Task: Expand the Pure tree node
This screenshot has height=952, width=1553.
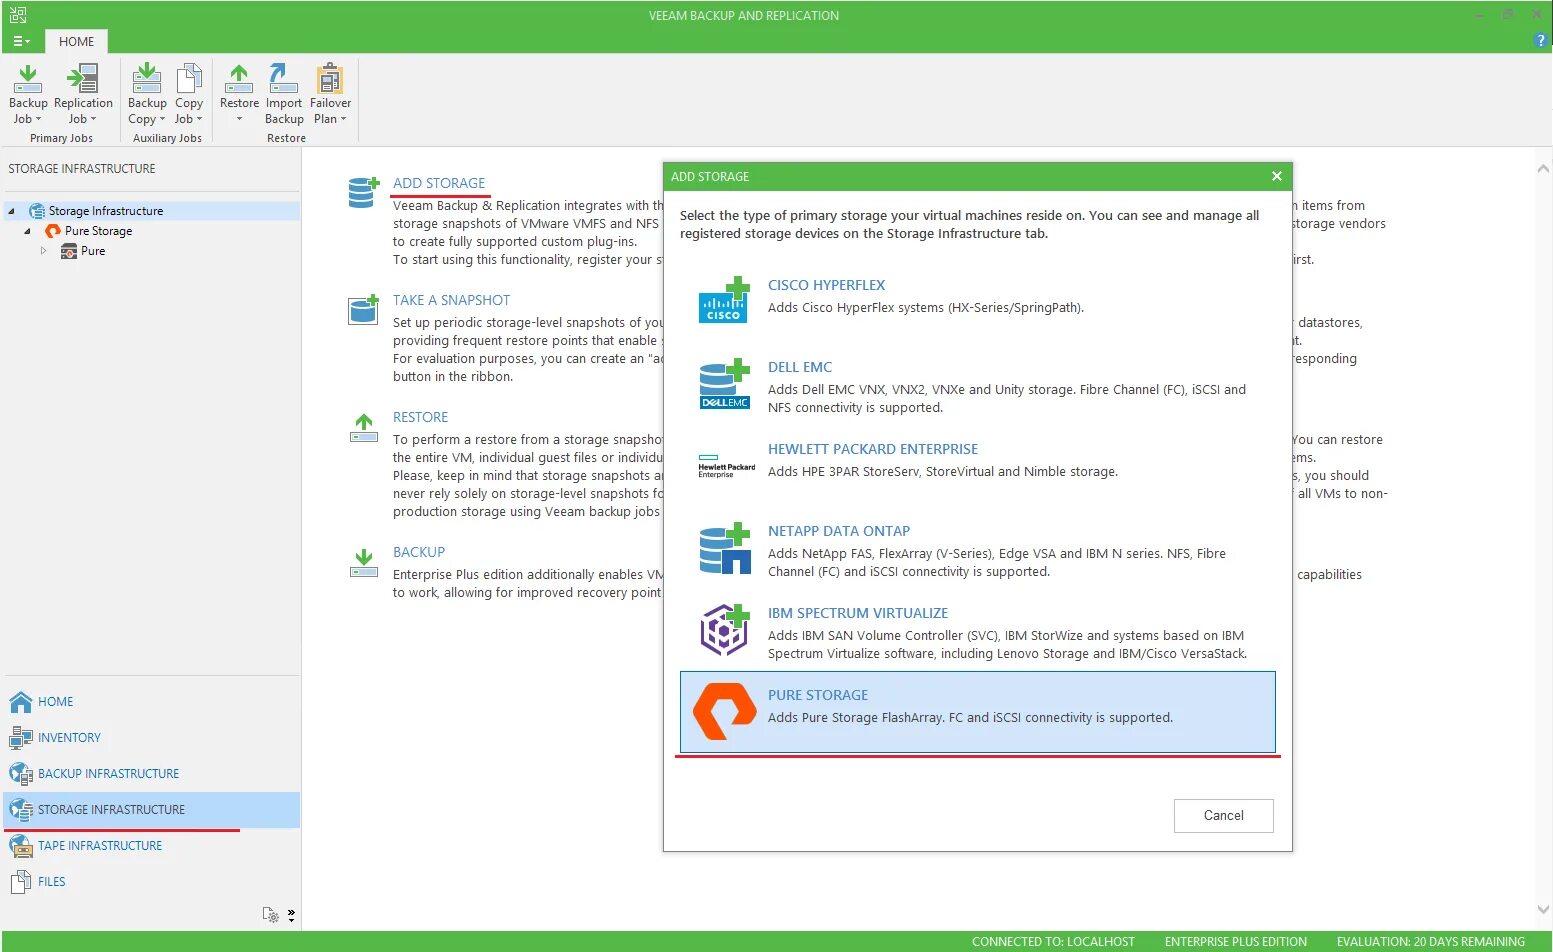Action: [x=43, y=251]
